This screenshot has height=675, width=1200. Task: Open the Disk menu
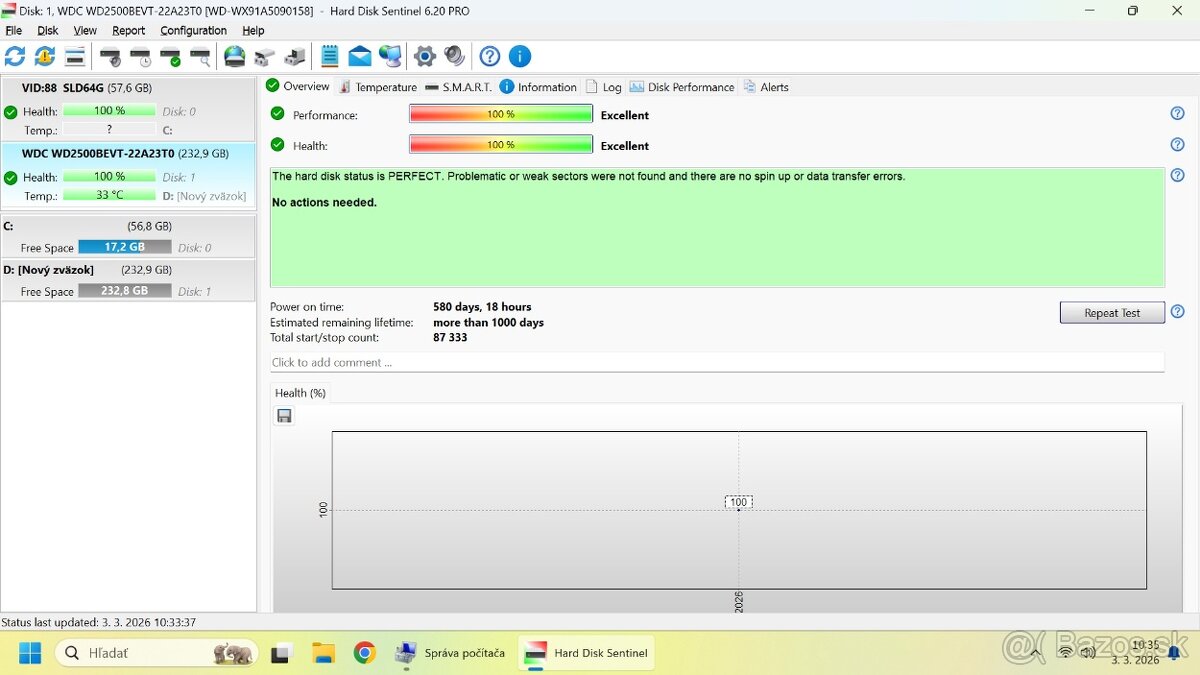(47, 30)
